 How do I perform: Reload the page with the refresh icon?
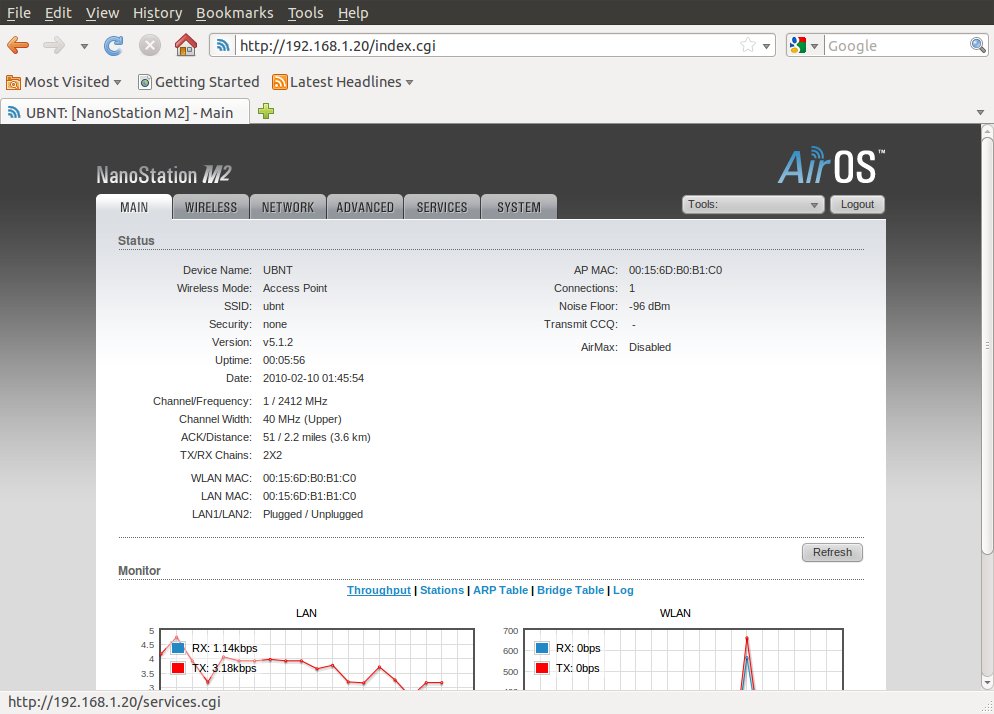113,45
